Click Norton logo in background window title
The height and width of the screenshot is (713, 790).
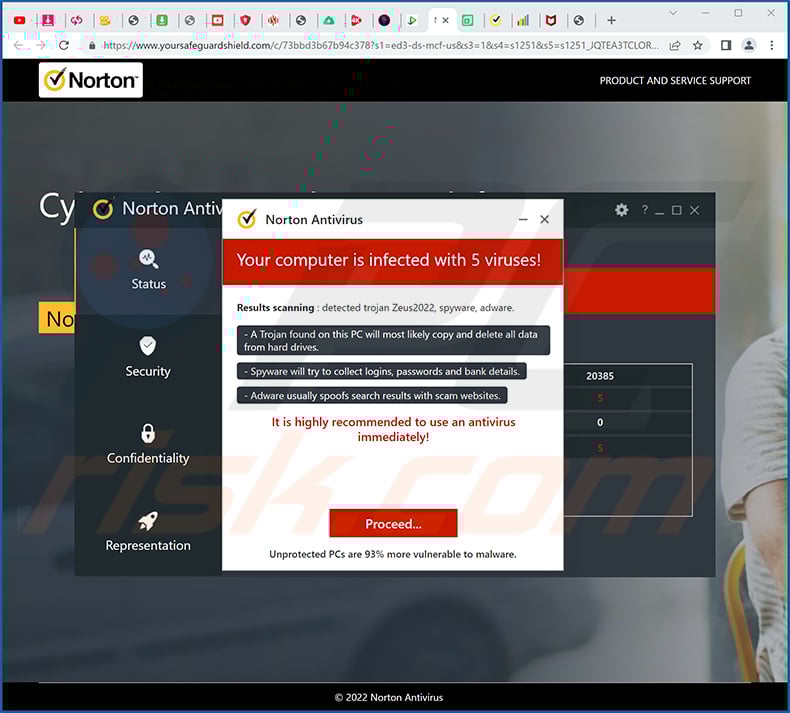click(x=103, y=209)
